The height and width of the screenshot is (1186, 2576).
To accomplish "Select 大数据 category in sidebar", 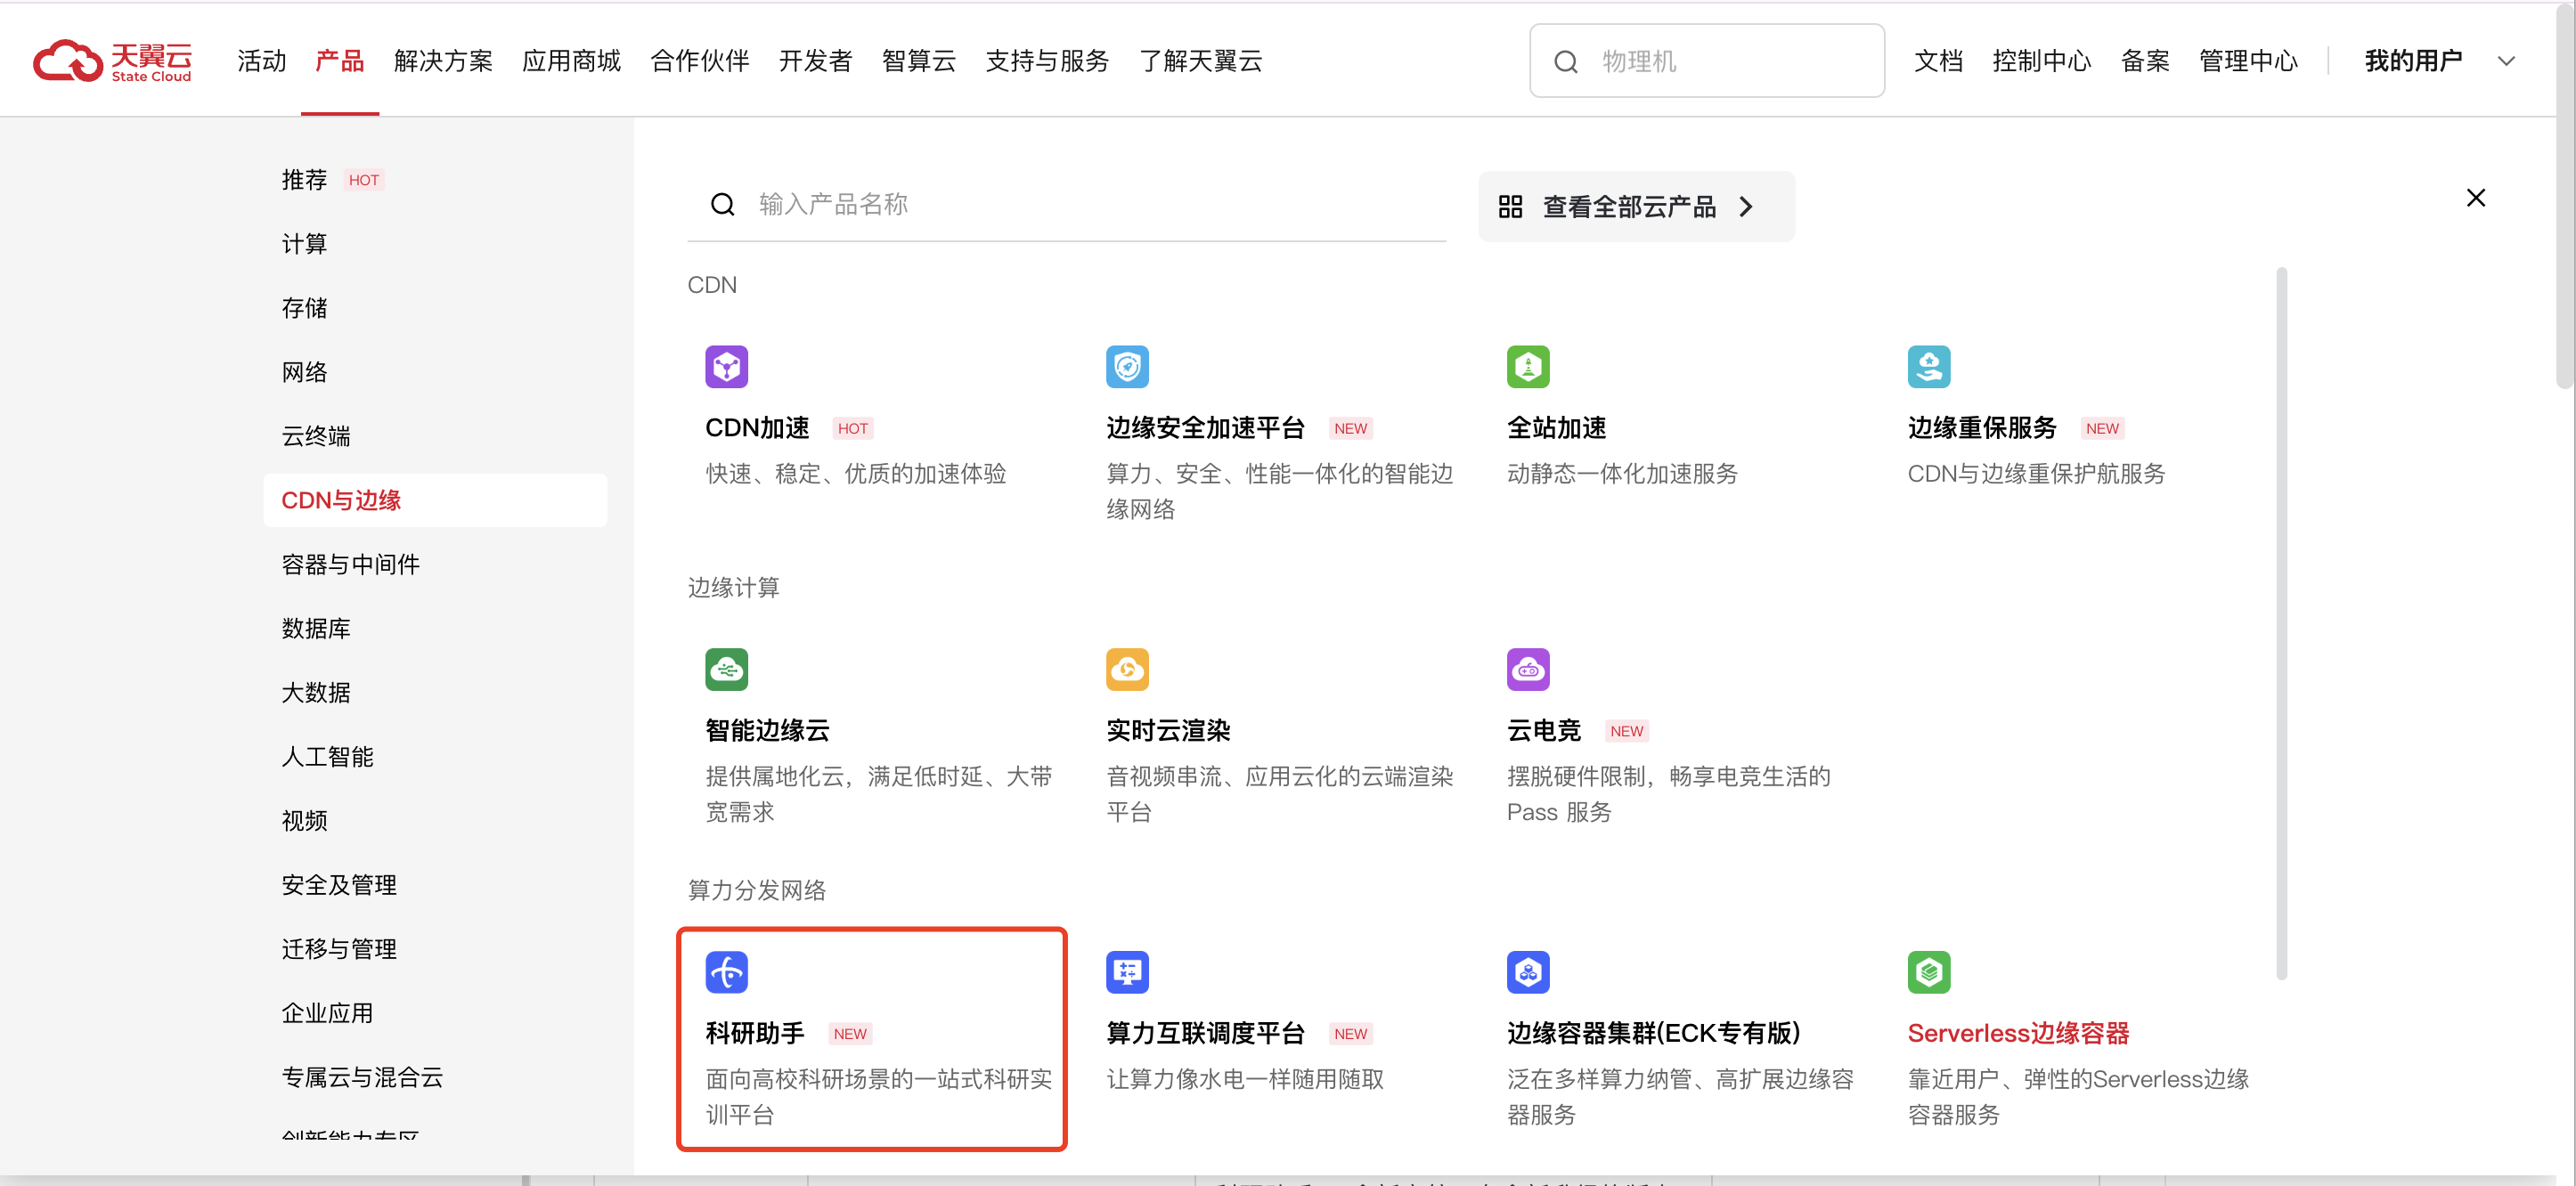I will tap(316, 692).
